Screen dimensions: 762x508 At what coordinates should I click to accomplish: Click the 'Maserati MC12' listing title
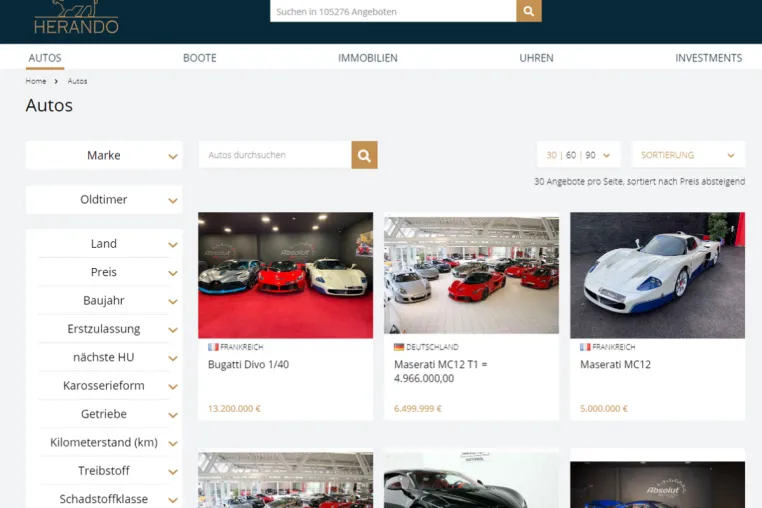(615, 365)
